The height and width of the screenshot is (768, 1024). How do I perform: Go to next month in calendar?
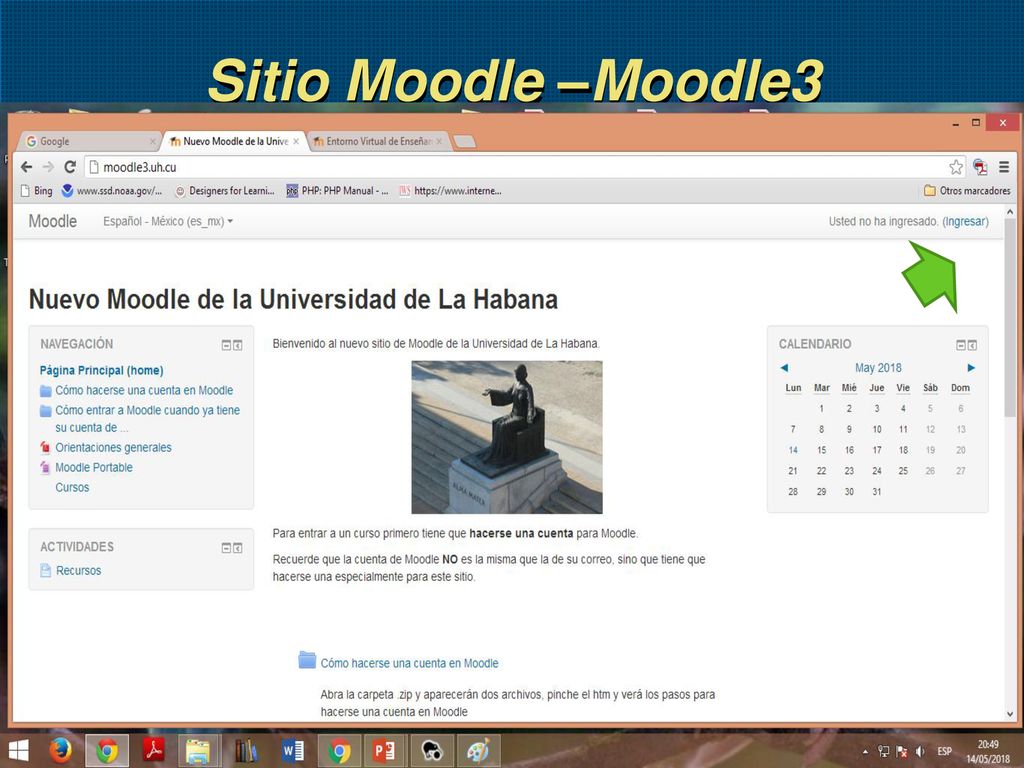(x=971, y=368)
